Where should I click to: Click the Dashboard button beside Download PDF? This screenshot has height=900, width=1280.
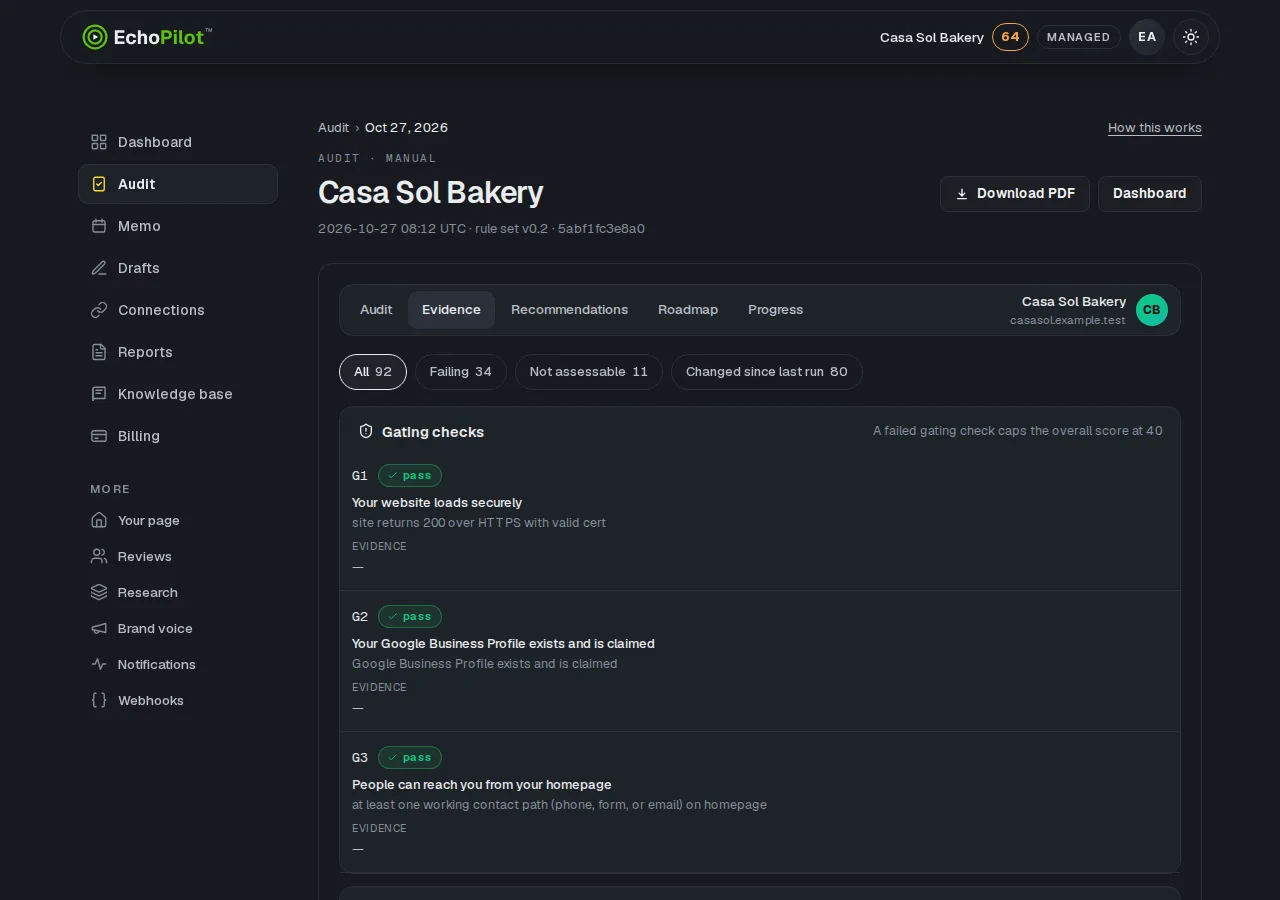coord(1150,194)
